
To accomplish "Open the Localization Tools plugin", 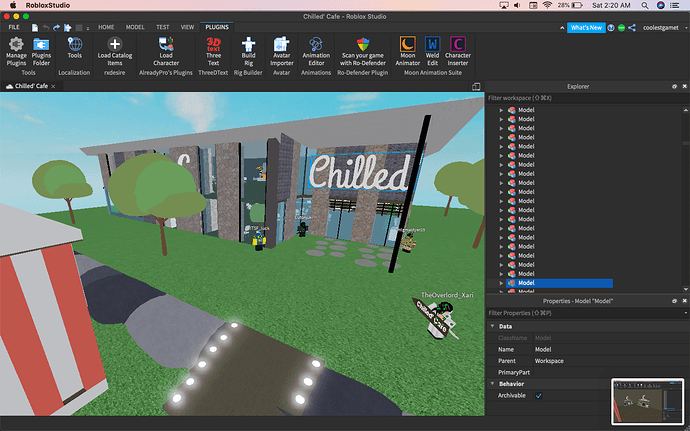I will click(x=74, y=48).
